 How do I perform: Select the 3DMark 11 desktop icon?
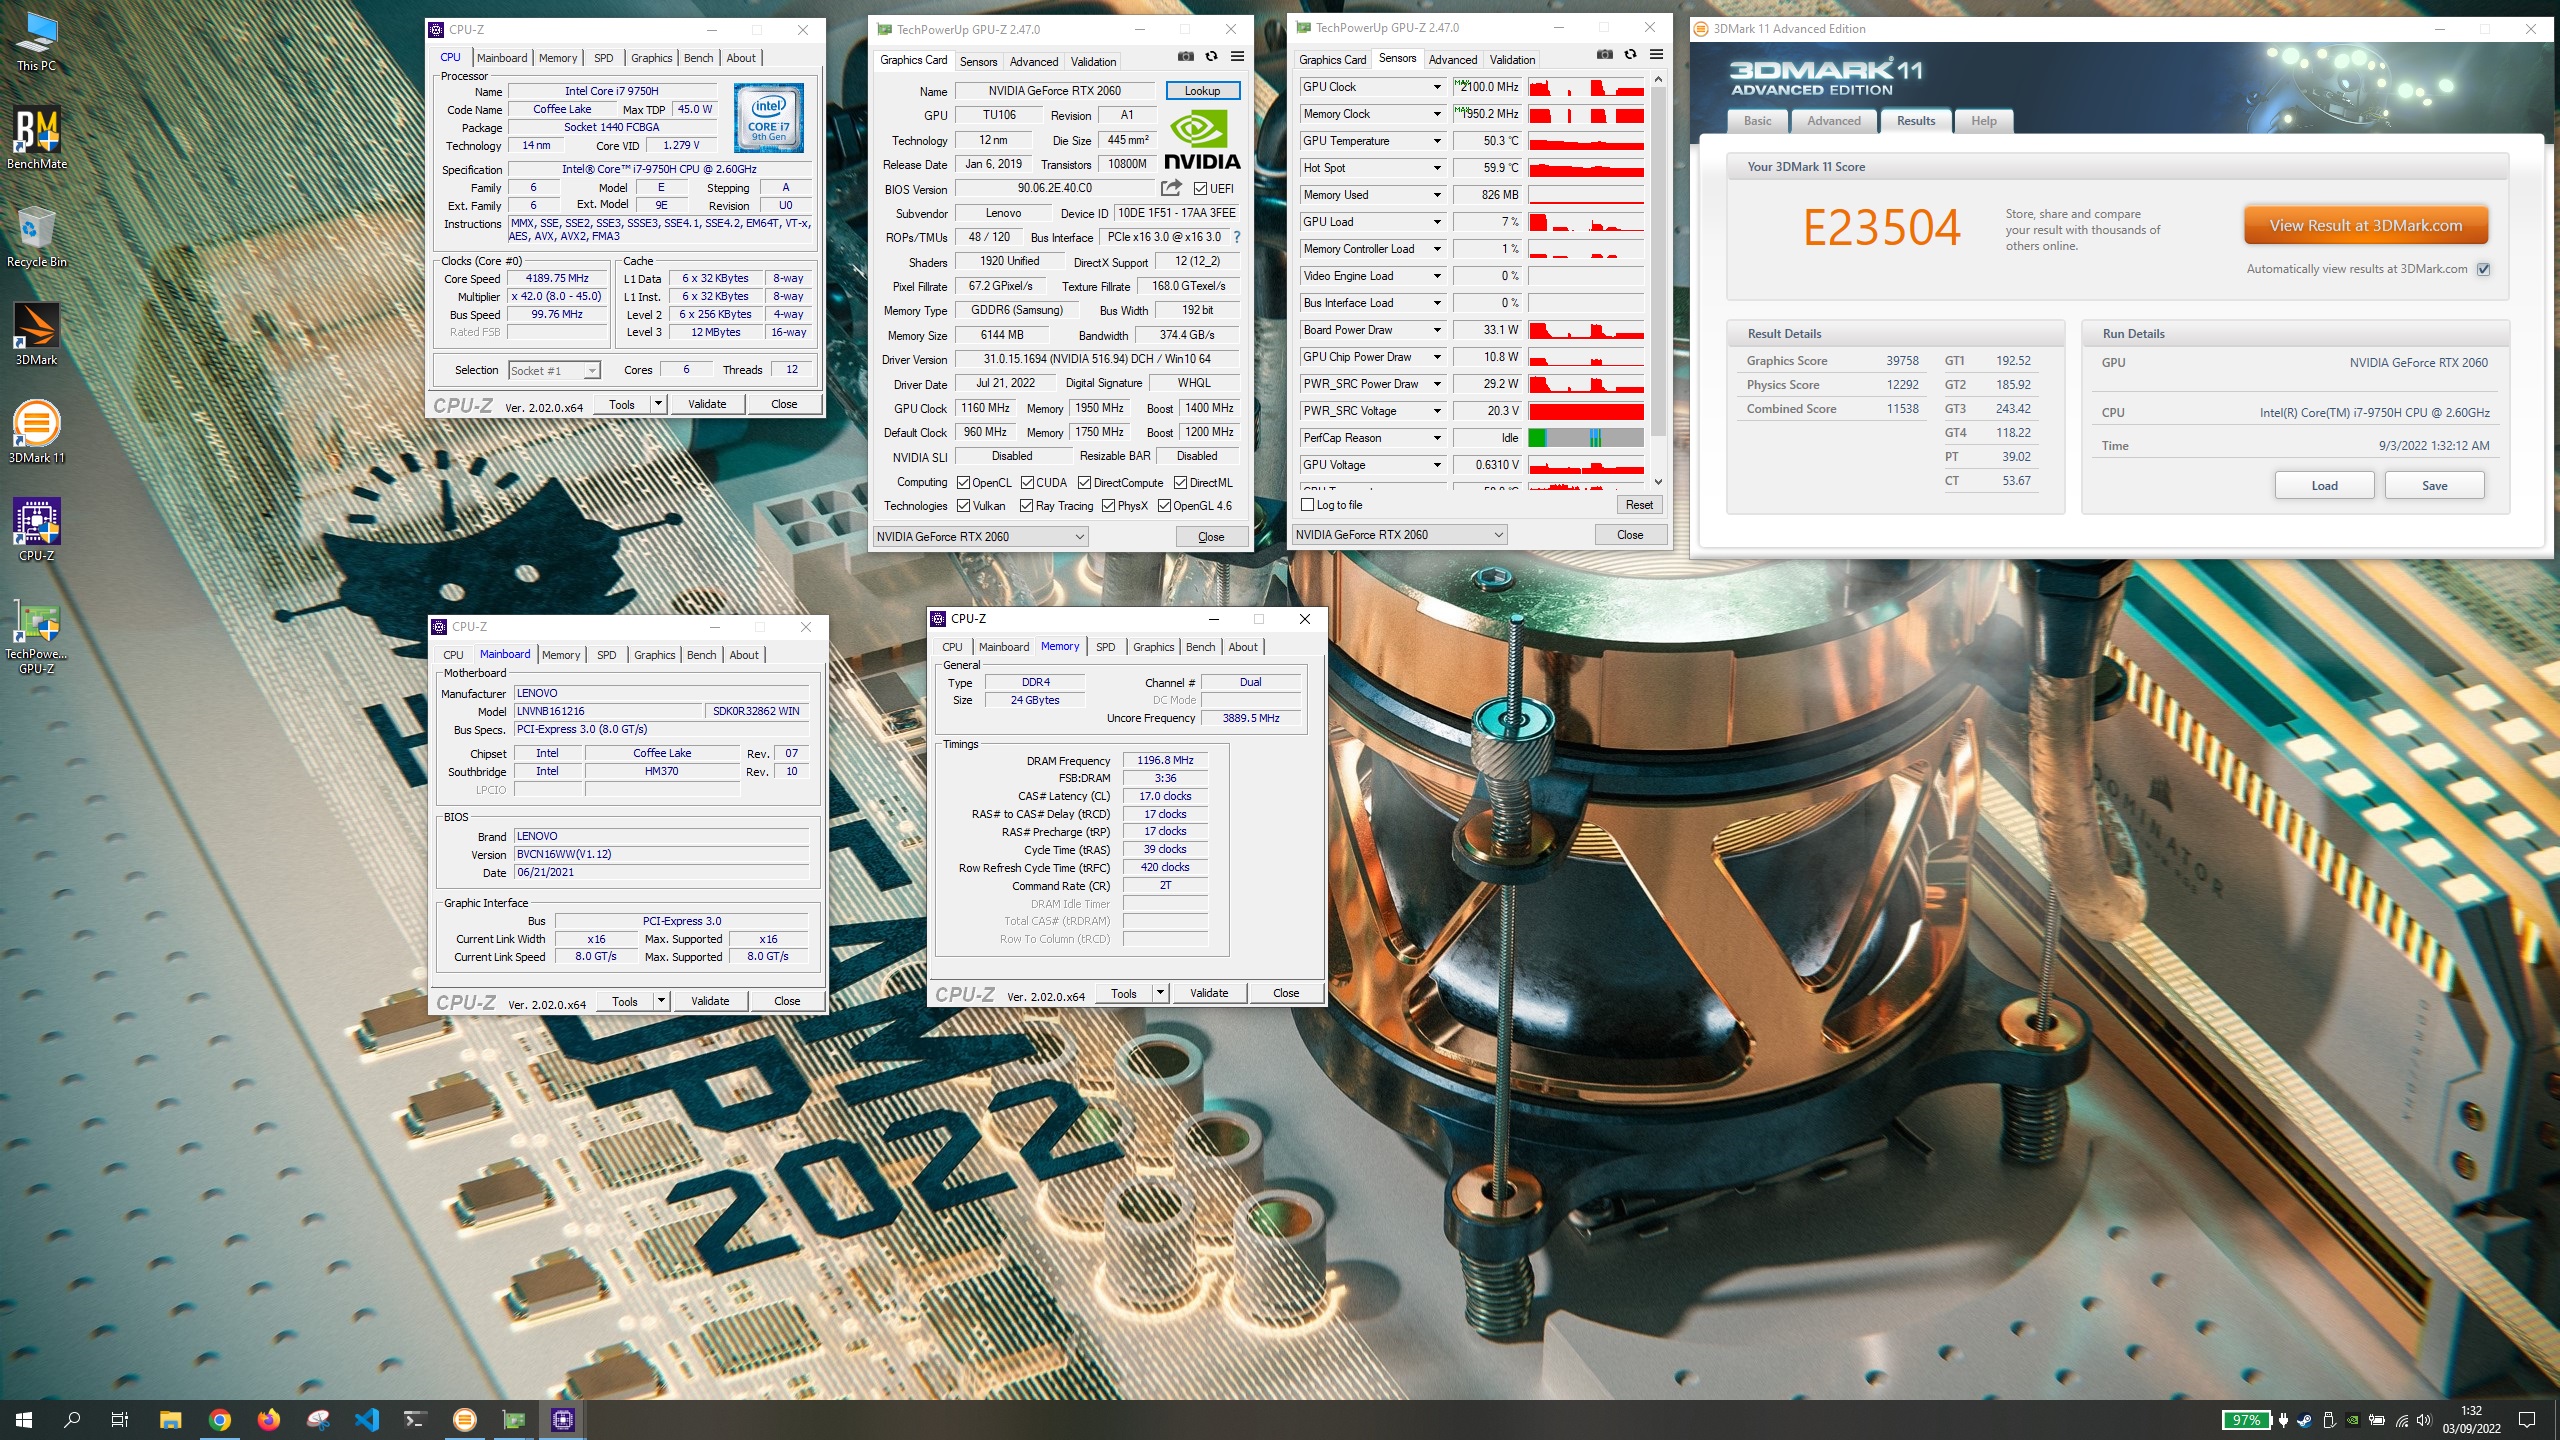[37, 433]
